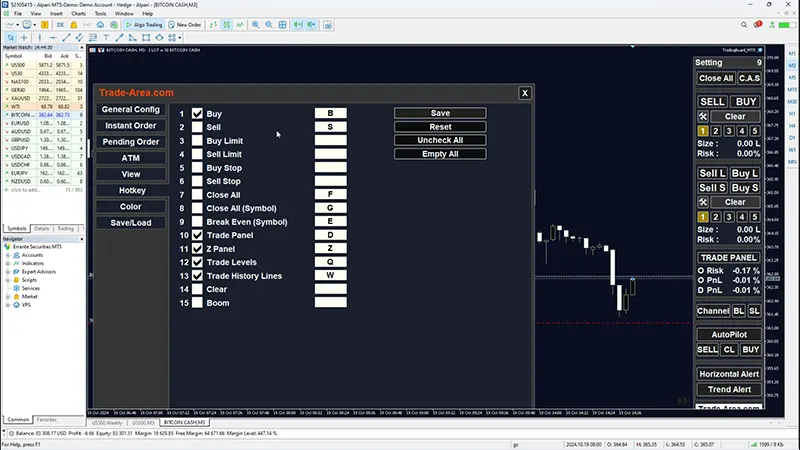Switch to the Hotkey settings tab
800x450 pixels.
pyautogui.click(x=131, y=190)
